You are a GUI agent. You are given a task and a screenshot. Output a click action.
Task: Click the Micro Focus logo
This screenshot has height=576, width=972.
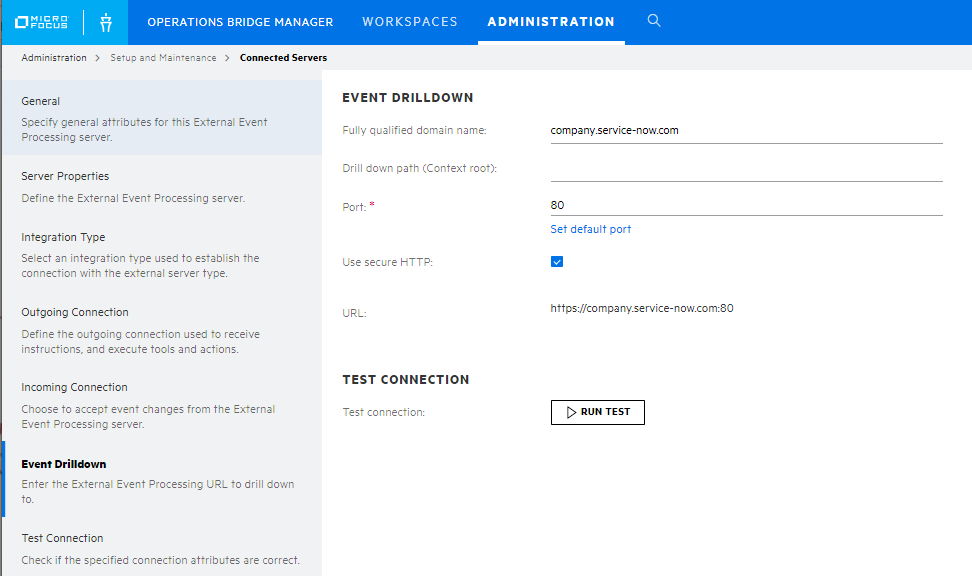click(x=41, y=22)
